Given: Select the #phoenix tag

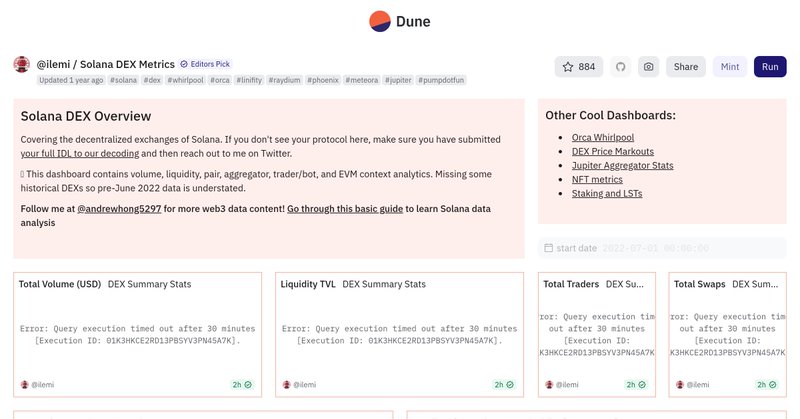Looking at the screenshot, I should pos(322,80).
